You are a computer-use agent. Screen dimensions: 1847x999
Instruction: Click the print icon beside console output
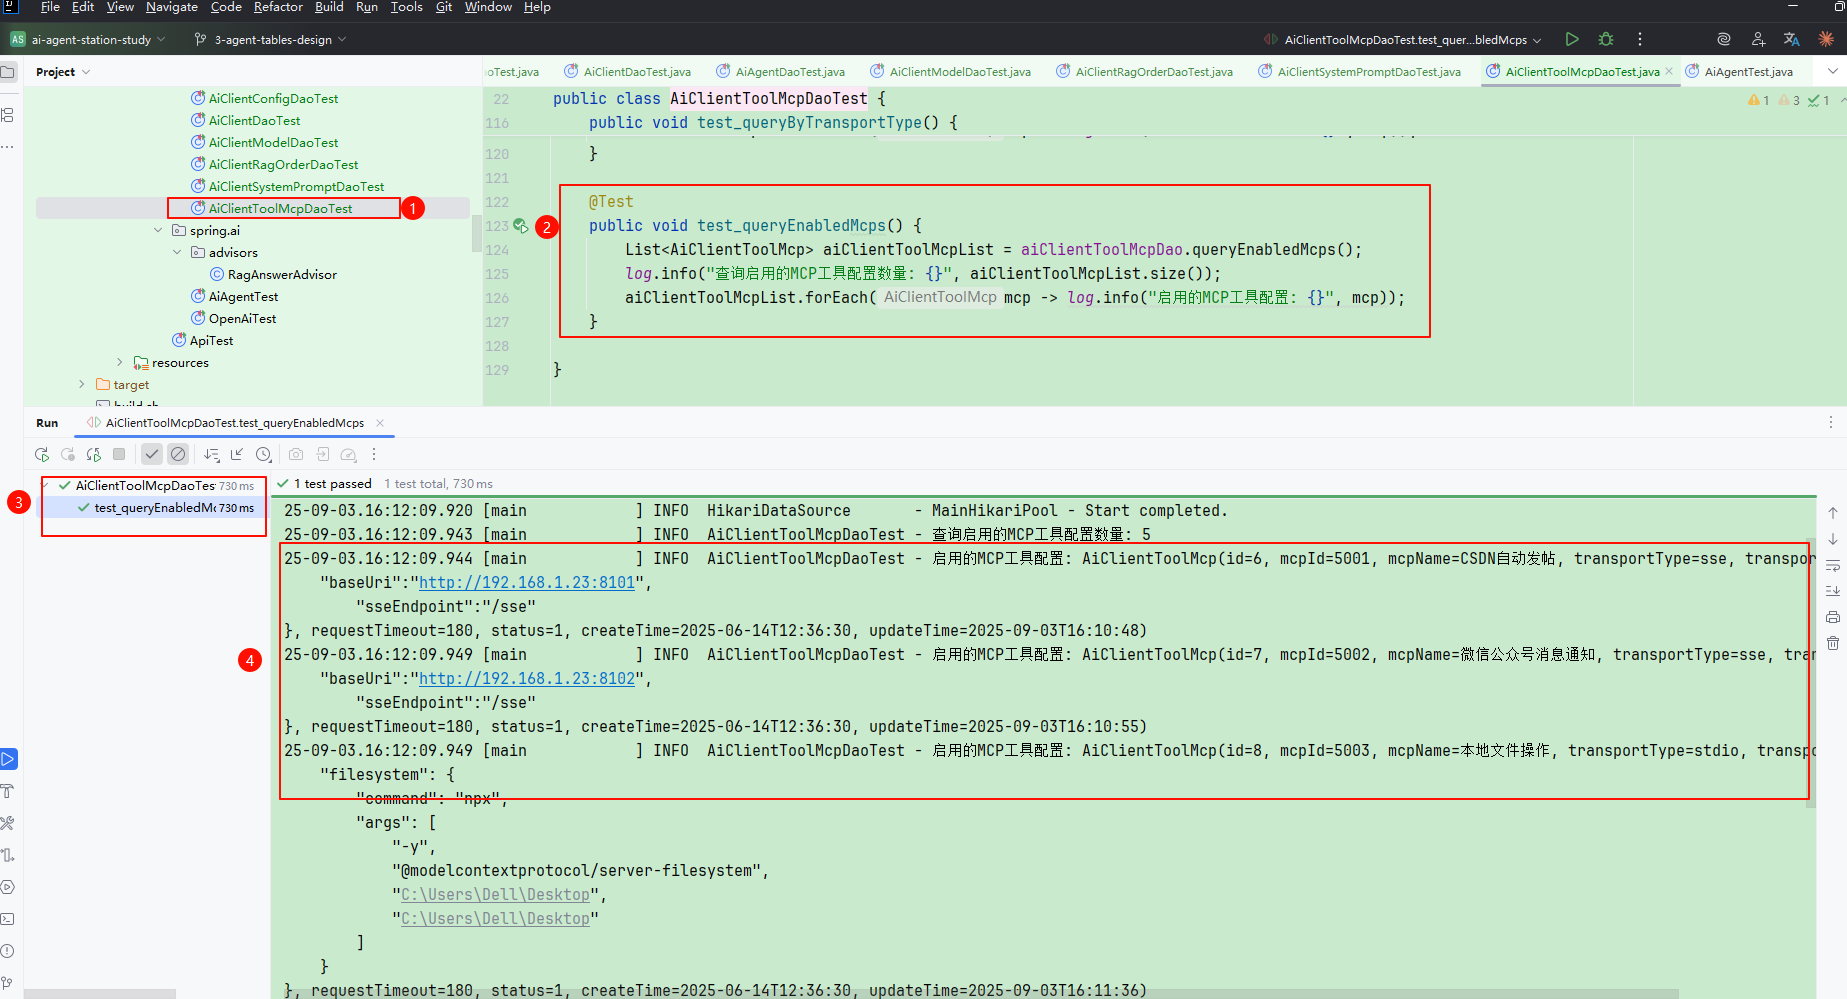coord(1832,617)
